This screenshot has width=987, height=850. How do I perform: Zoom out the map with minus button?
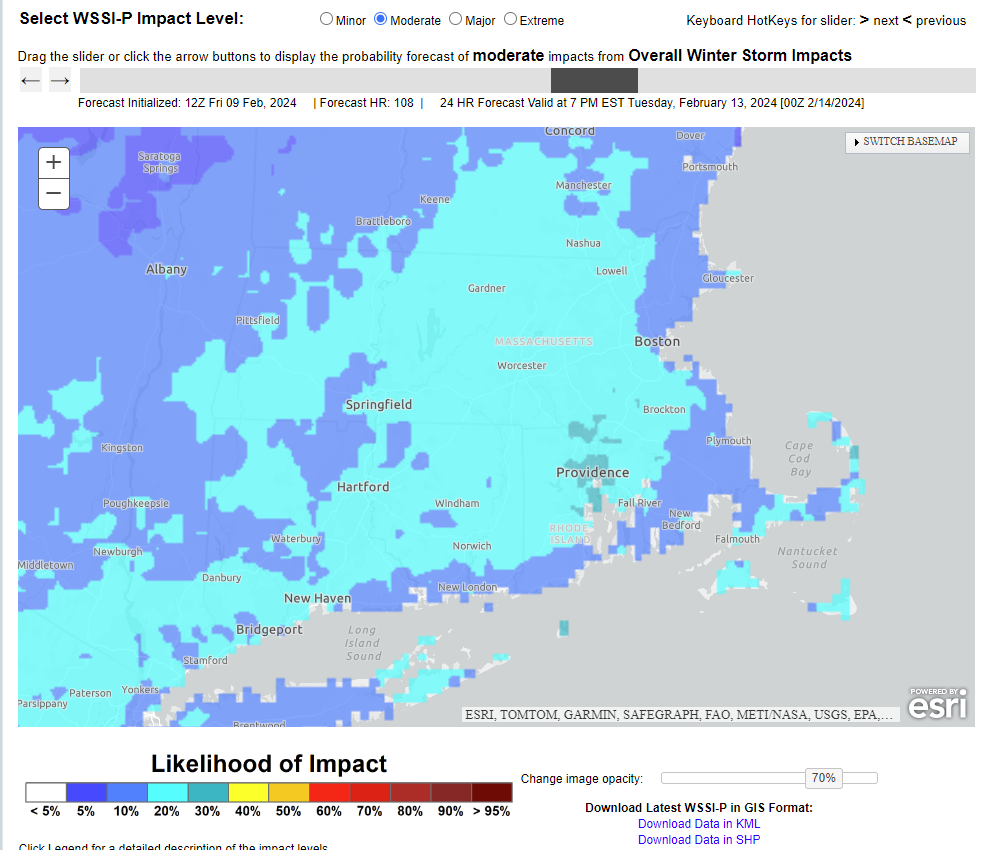click(54, 193)
